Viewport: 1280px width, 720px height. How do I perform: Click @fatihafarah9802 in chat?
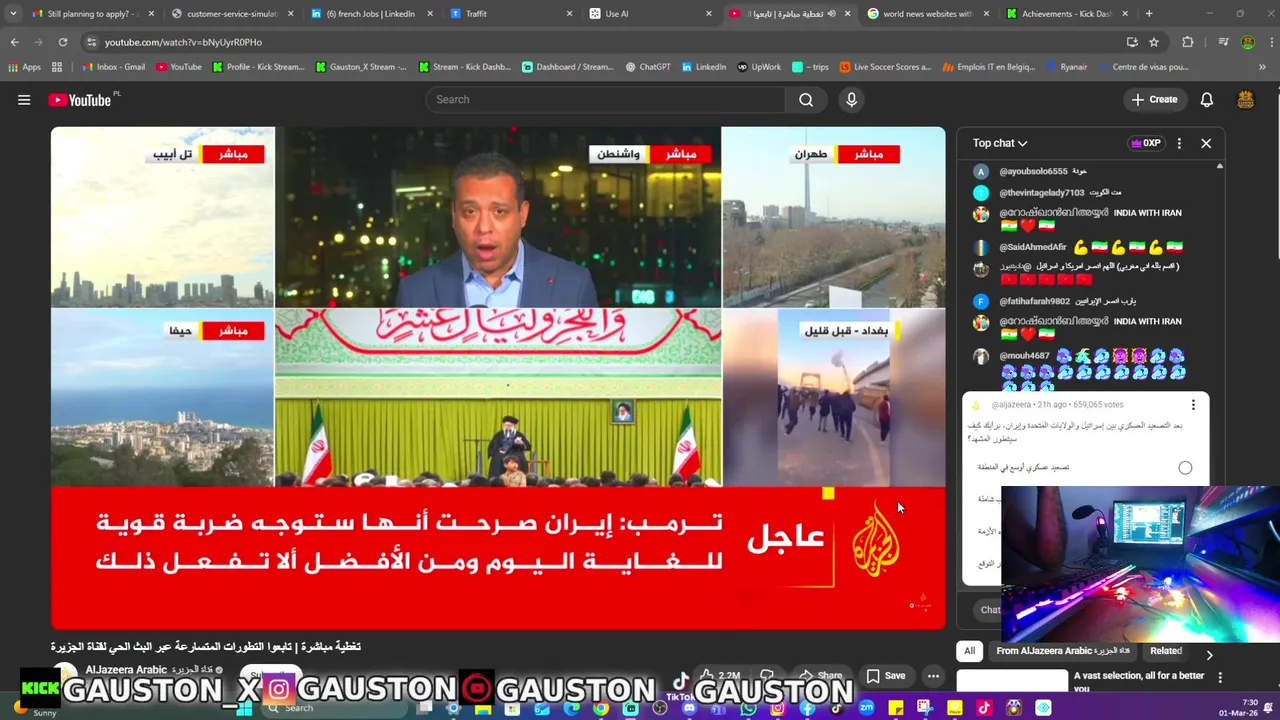pyautogui.click(x=1034, y=301)
